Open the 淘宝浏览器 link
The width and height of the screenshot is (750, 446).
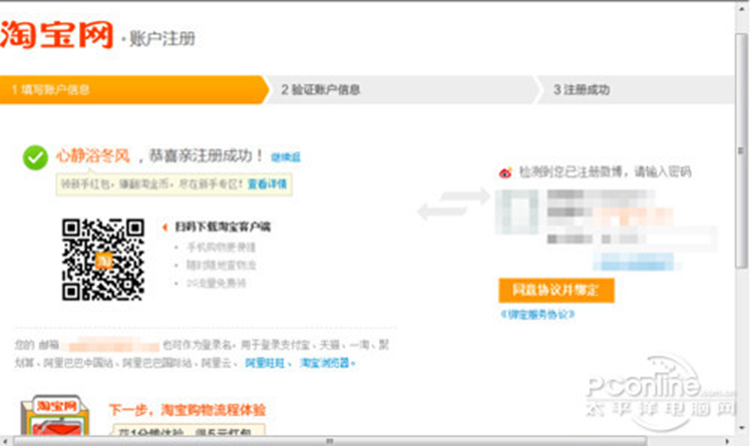[325, 363]
